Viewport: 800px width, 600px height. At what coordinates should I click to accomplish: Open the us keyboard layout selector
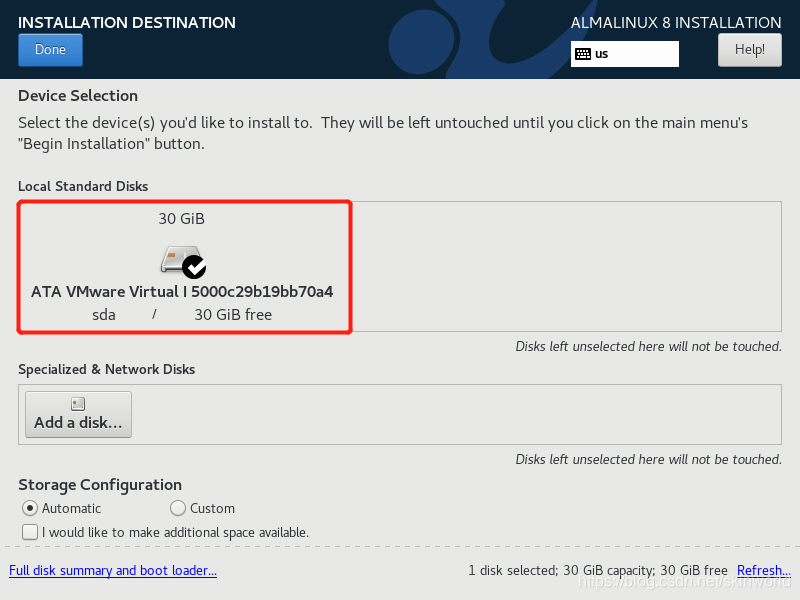tap(624, 54)
